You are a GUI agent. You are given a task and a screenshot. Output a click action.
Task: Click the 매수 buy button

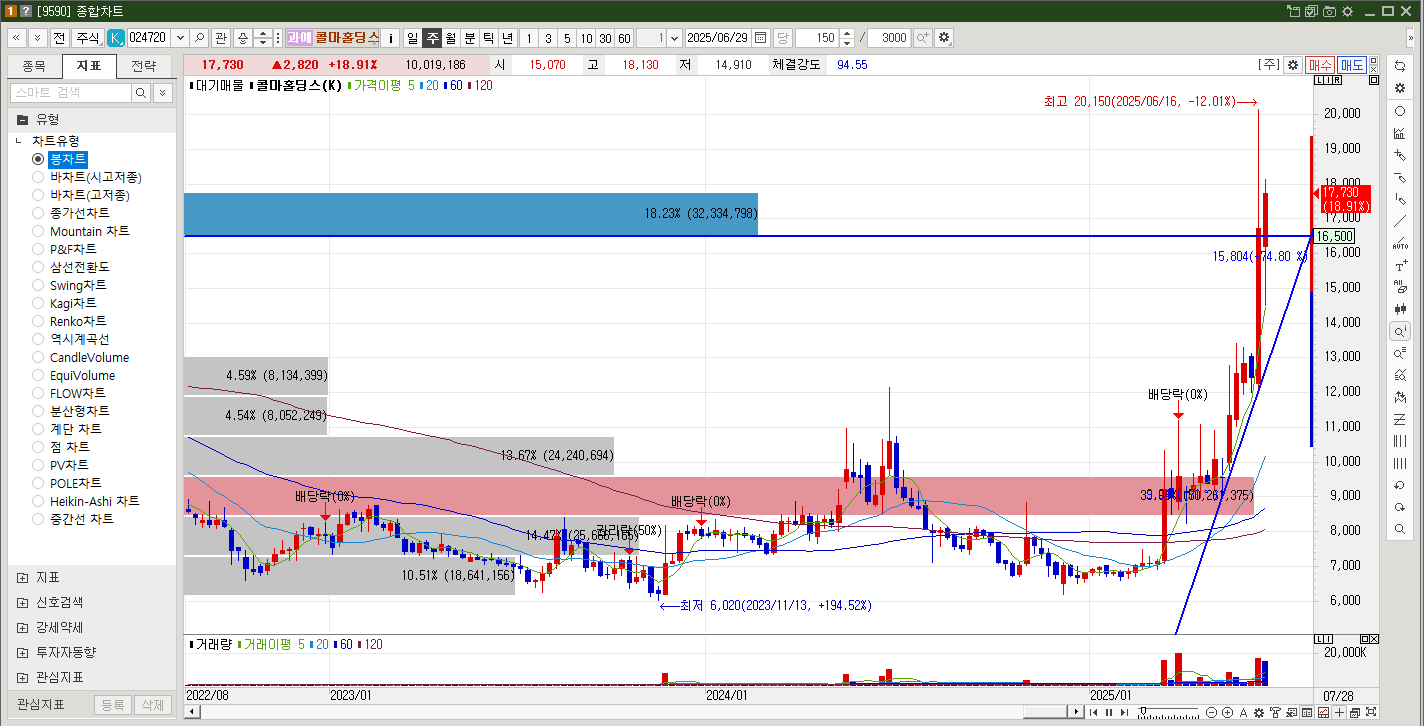(1321, 64)
